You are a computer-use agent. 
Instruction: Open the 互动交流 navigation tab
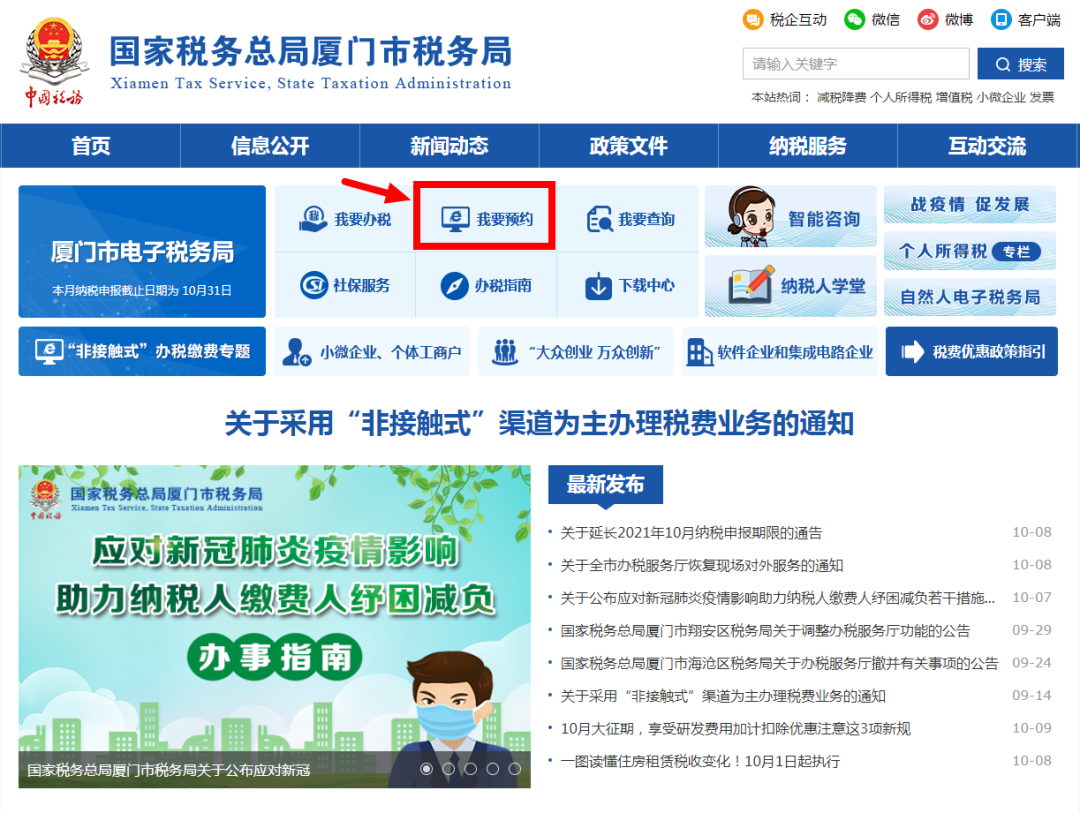987,145
